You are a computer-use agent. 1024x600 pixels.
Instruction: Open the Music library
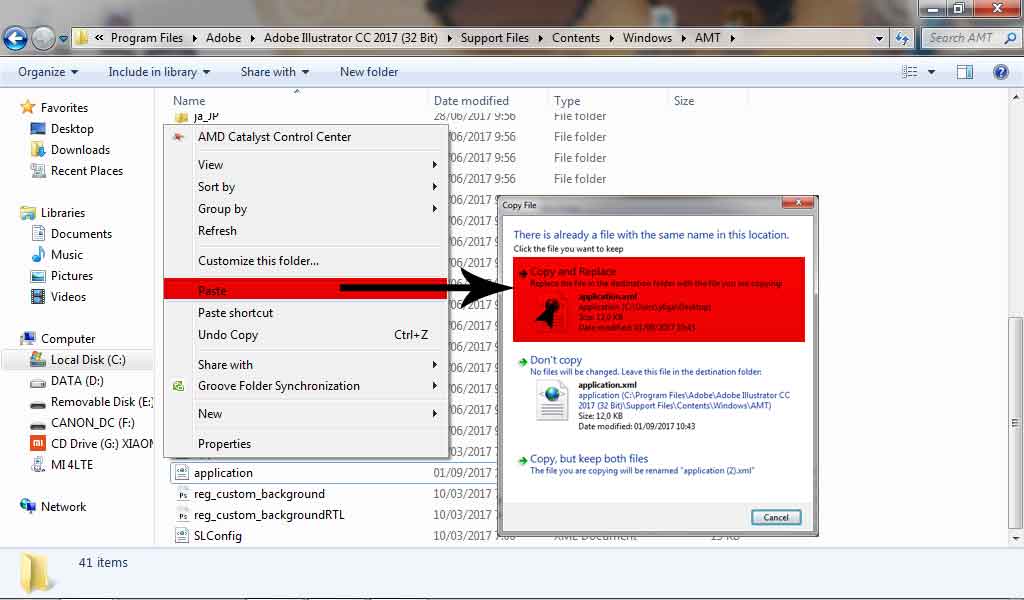(x=67, y=255)
